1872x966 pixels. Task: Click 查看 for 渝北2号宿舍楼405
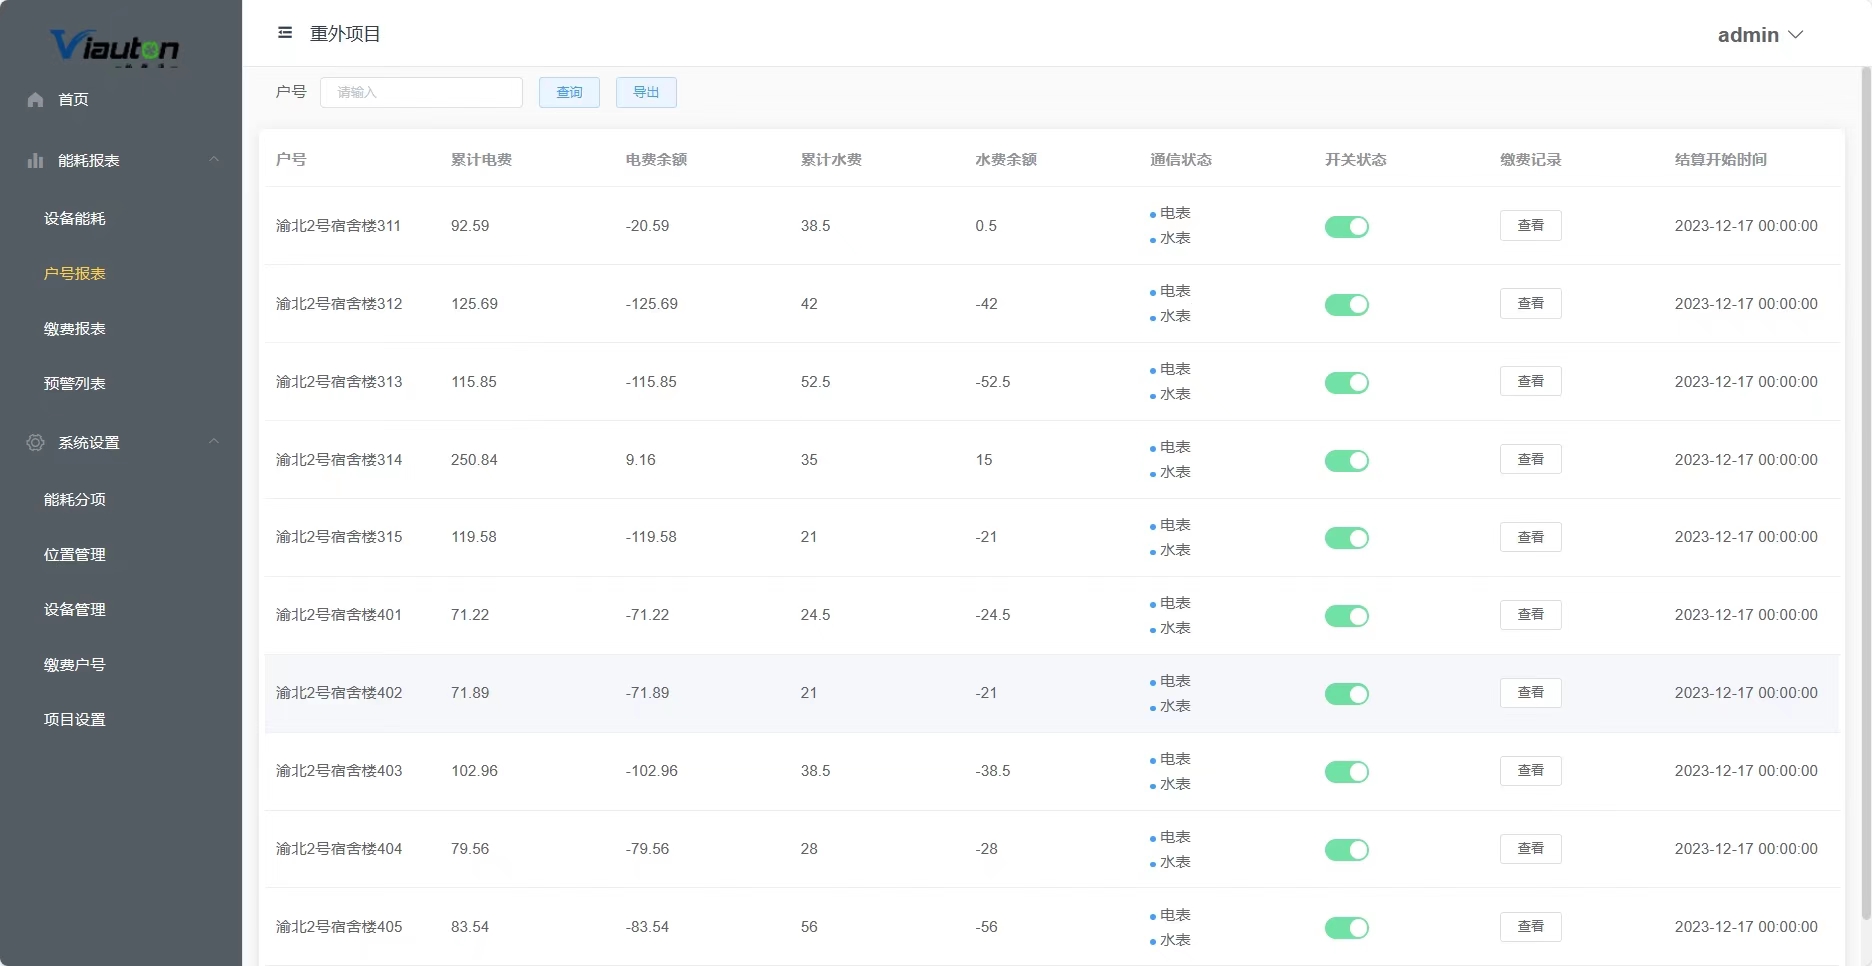pyautogui.click(x=1530, y=927)
